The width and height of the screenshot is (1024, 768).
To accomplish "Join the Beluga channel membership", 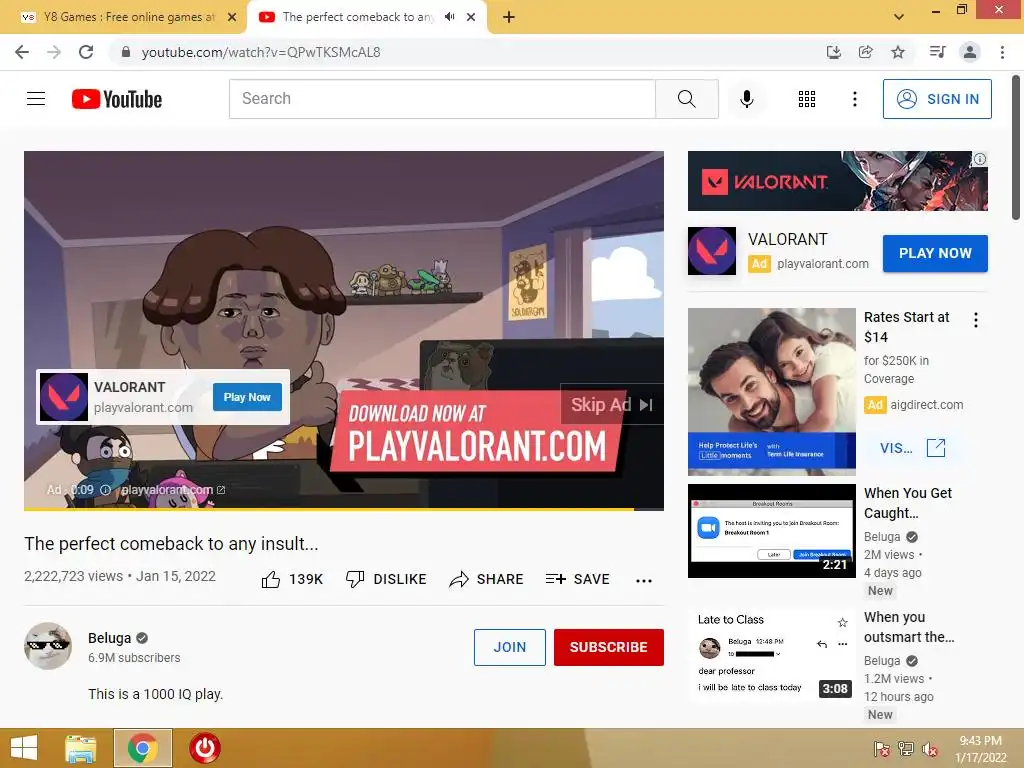I will pyautogui.click(x=509, y=647).
